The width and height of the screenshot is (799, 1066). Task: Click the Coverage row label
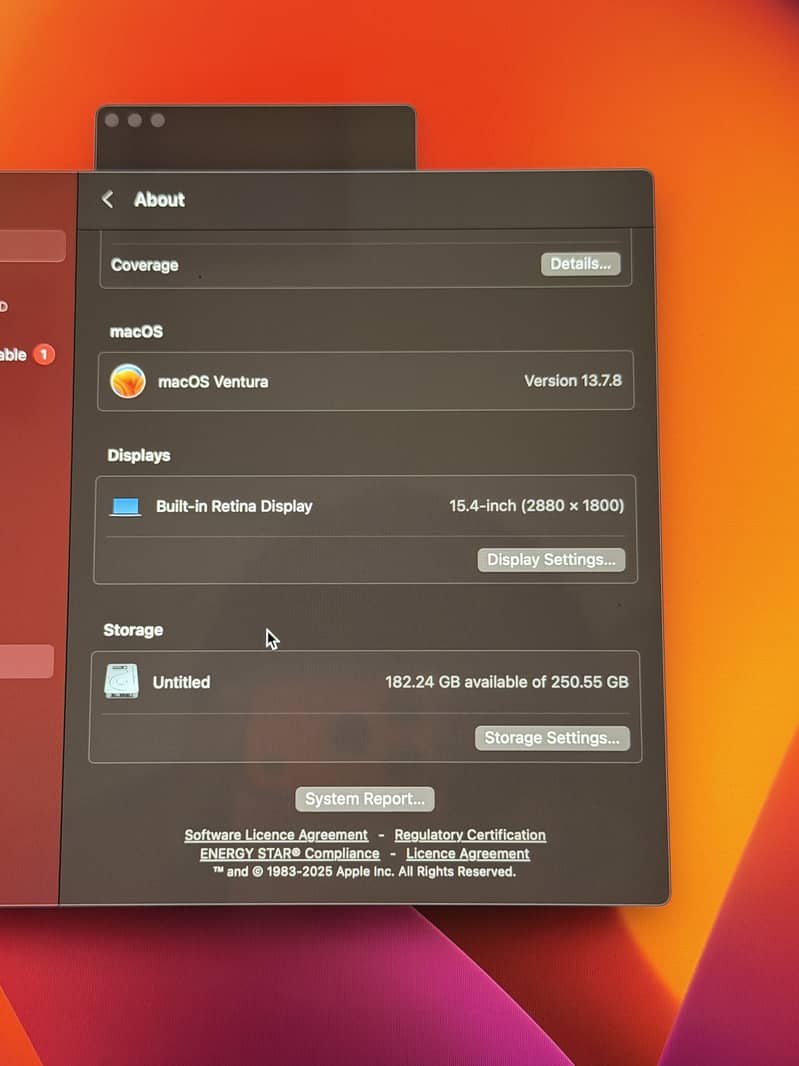coord(145,265)
